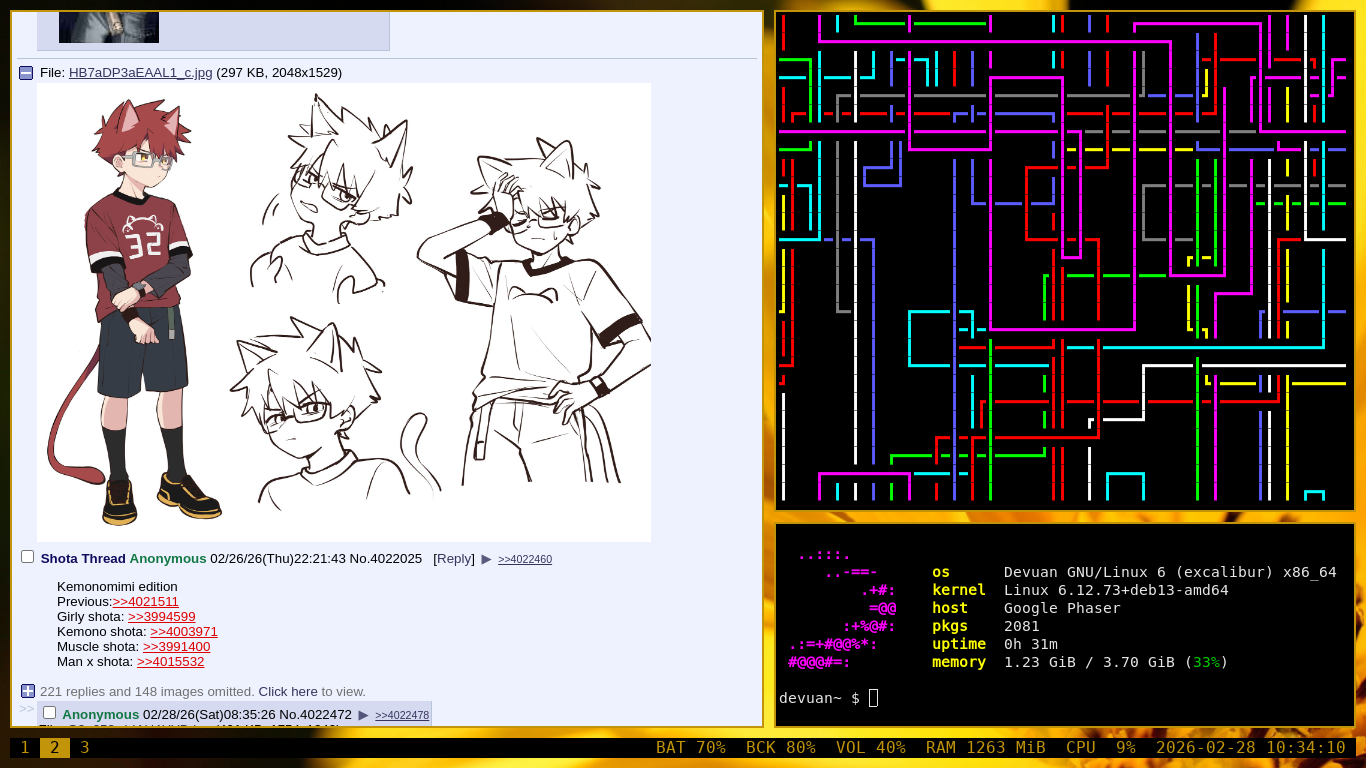The width and height of the screenshot is (1366, 768).
Task: Switch to workspace 3 in the status bar
Action: click(x=85, y=748)
